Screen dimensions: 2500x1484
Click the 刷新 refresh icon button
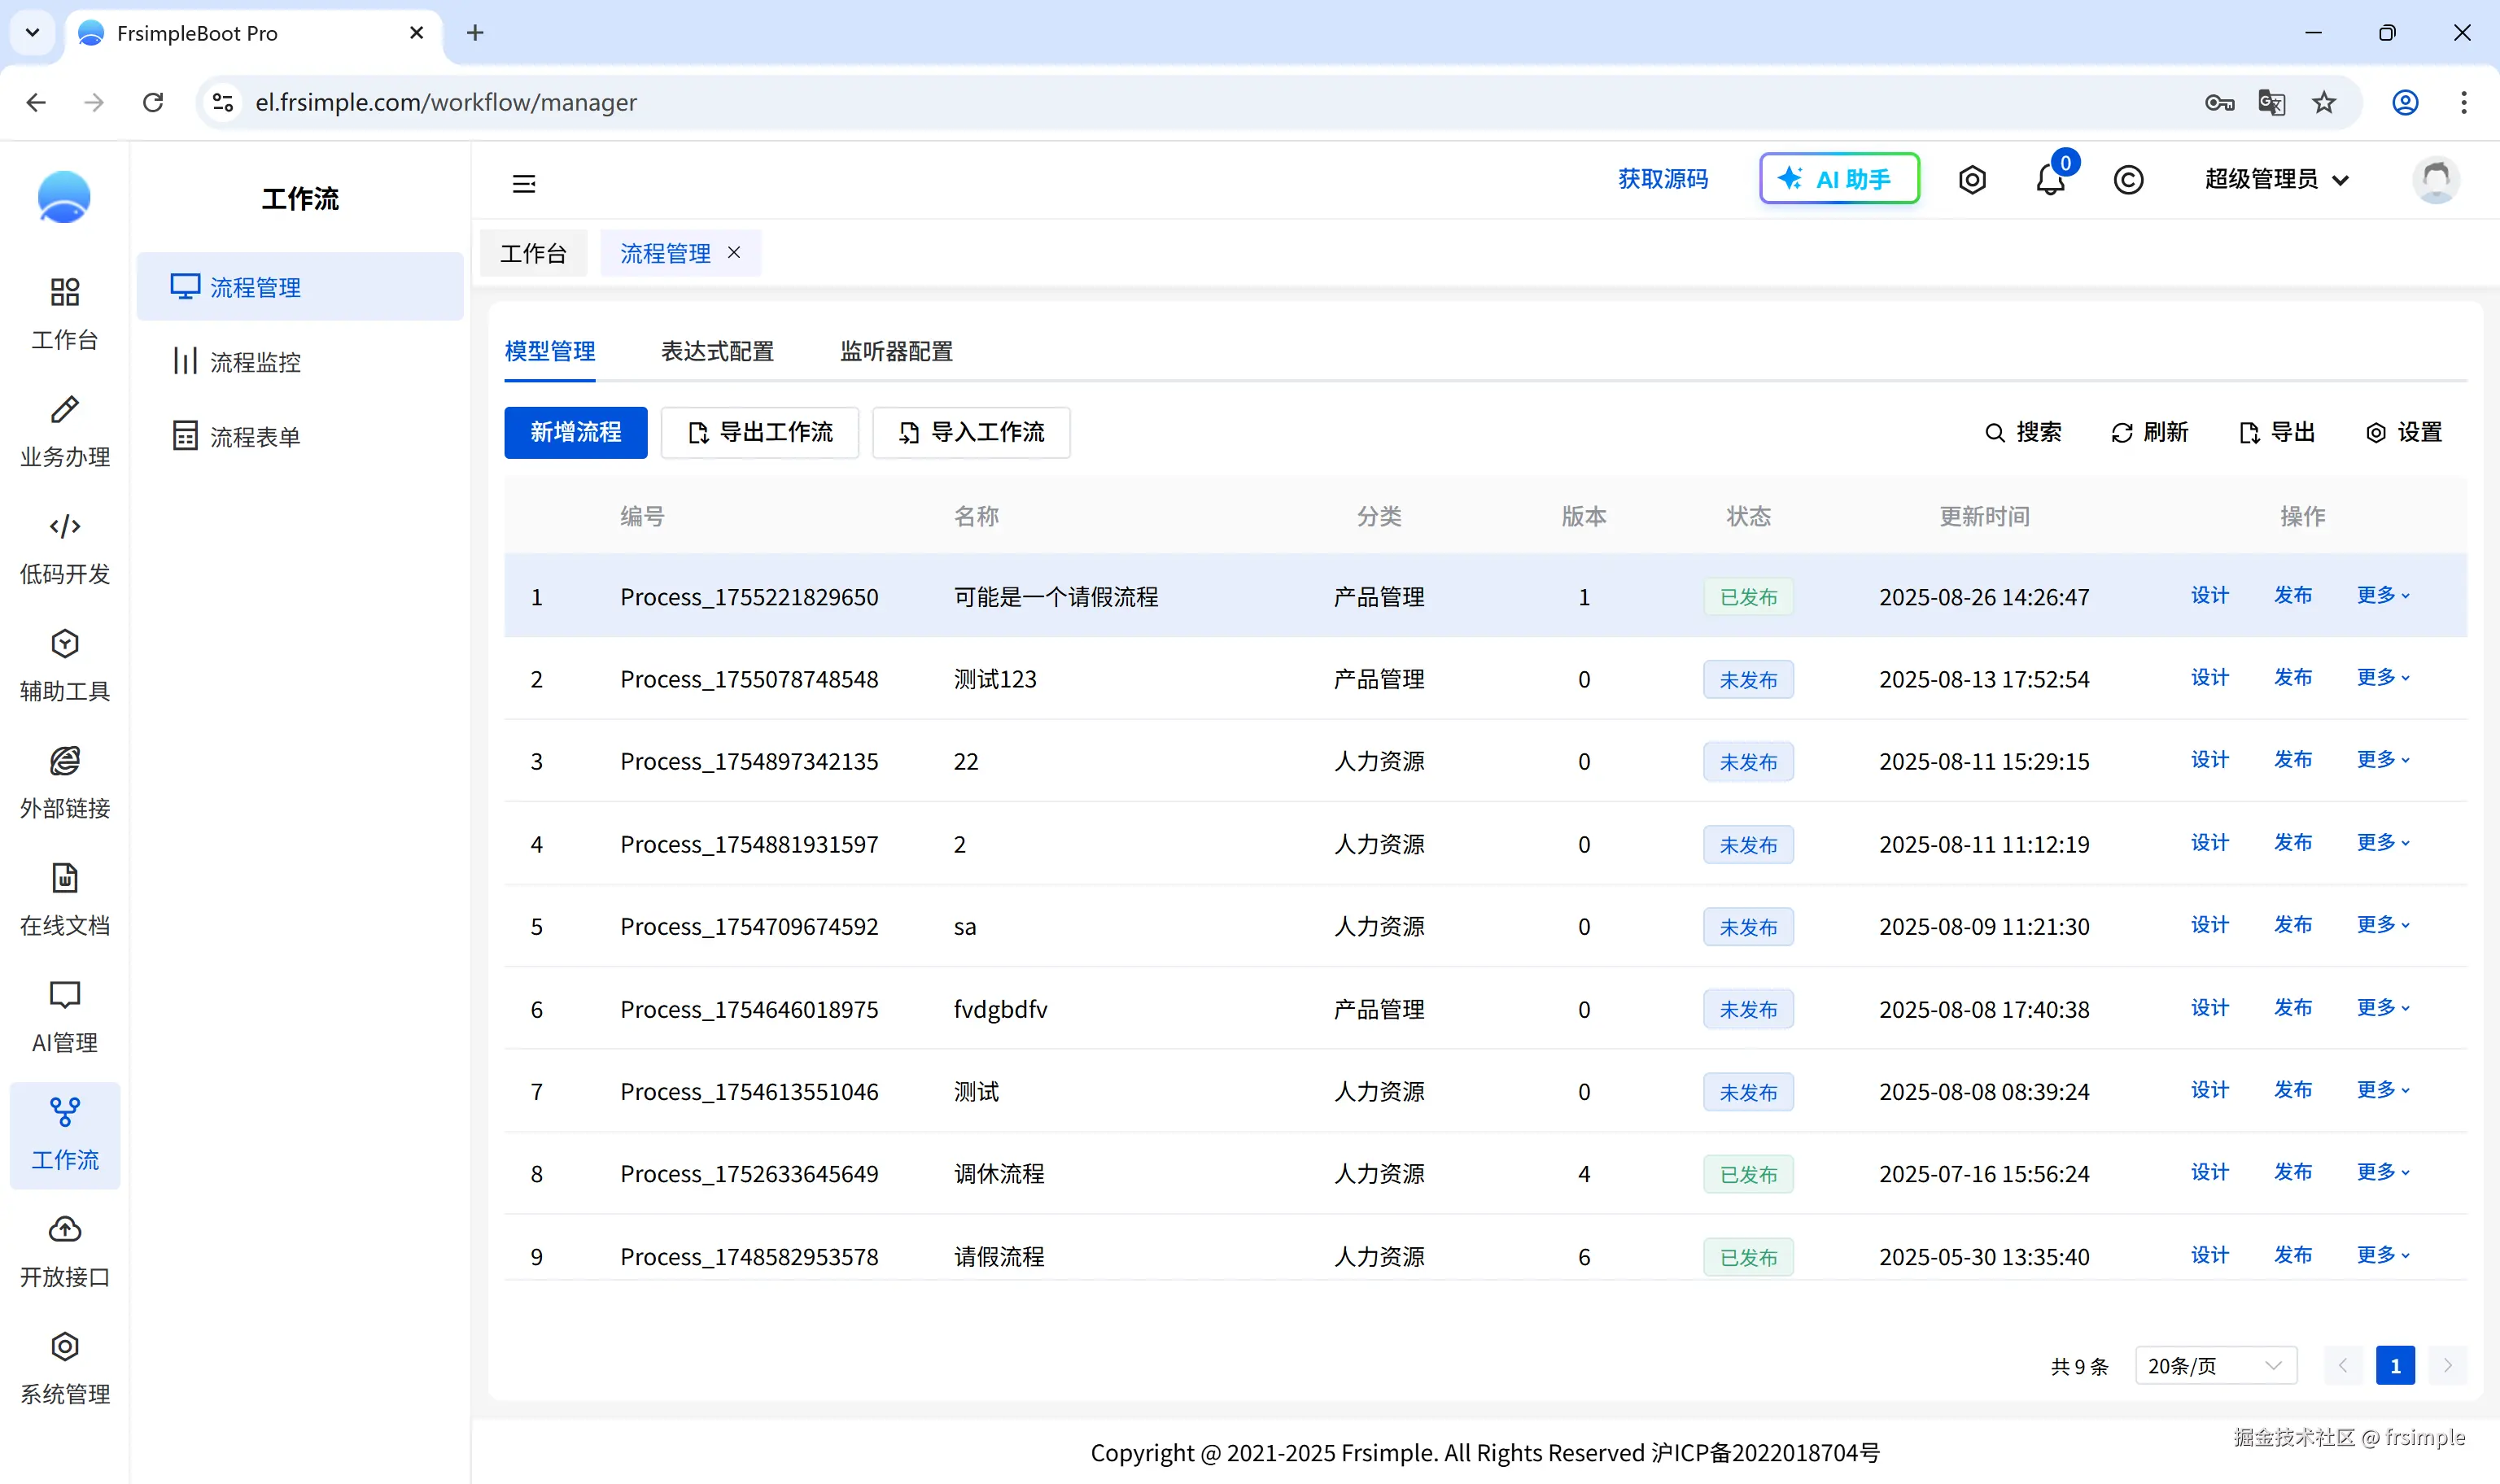pos(2150,432)
